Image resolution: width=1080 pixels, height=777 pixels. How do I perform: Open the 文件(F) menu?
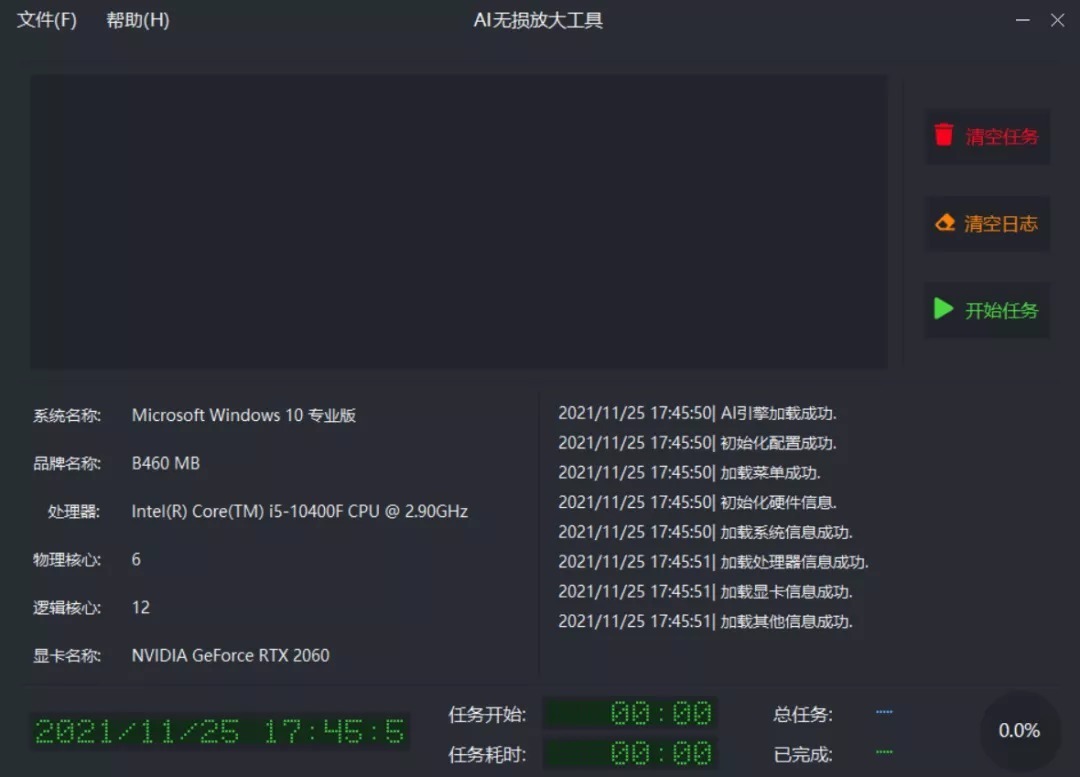[x=47, y=20]
